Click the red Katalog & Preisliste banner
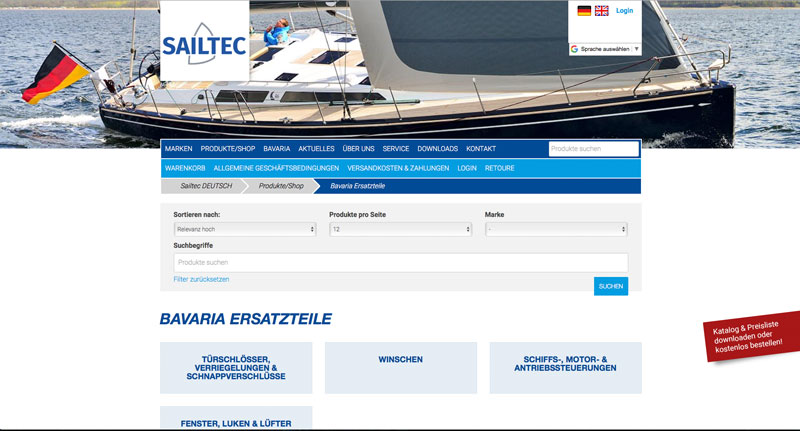Screen dimensions: 800x431 click(751, 337)
